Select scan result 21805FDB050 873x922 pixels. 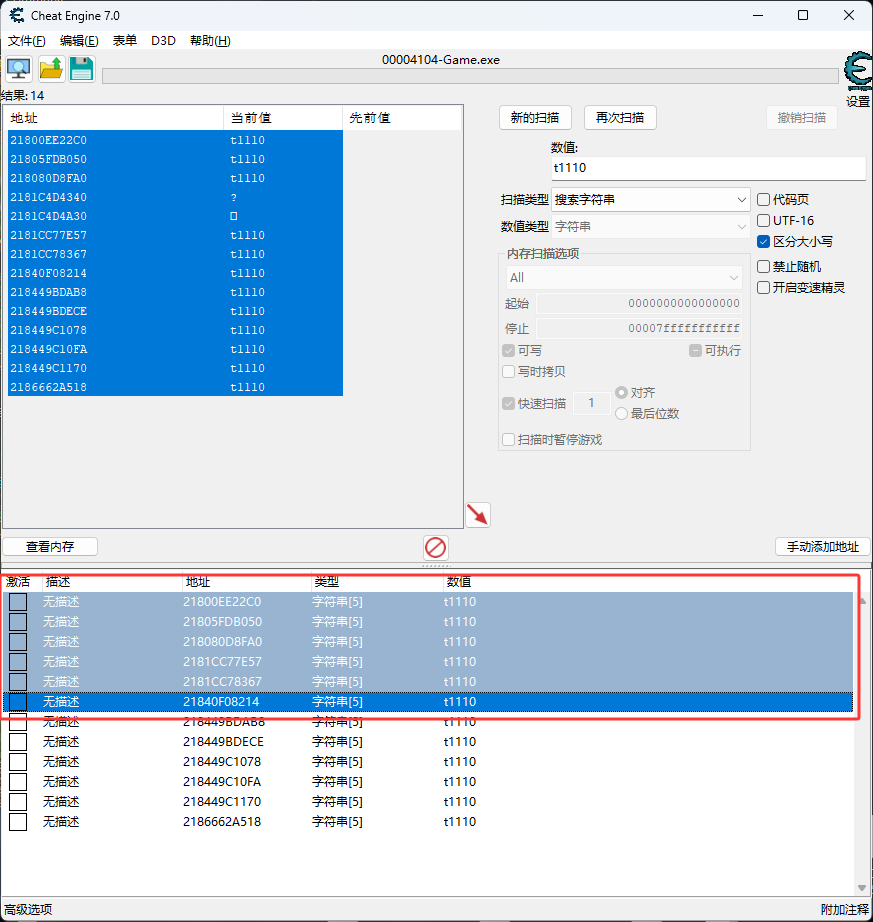tap(175, 159)
